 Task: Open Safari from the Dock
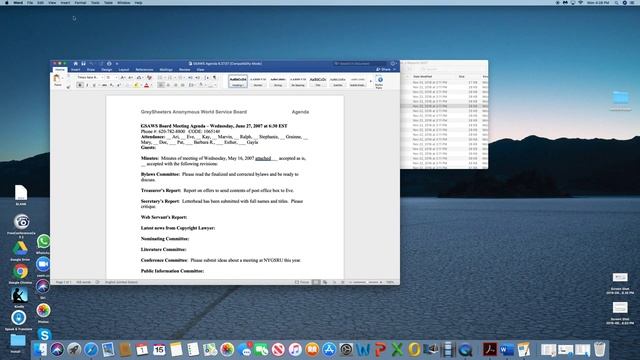click(x=91, y=349)
